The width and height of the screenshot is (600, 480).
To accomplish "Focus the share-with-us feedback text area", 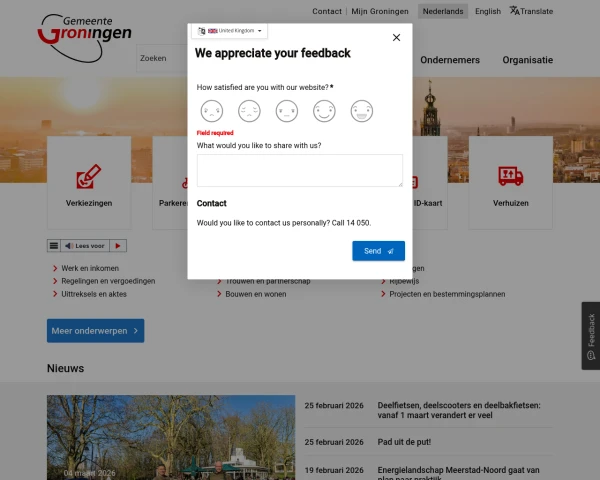I will coord(300,171).
